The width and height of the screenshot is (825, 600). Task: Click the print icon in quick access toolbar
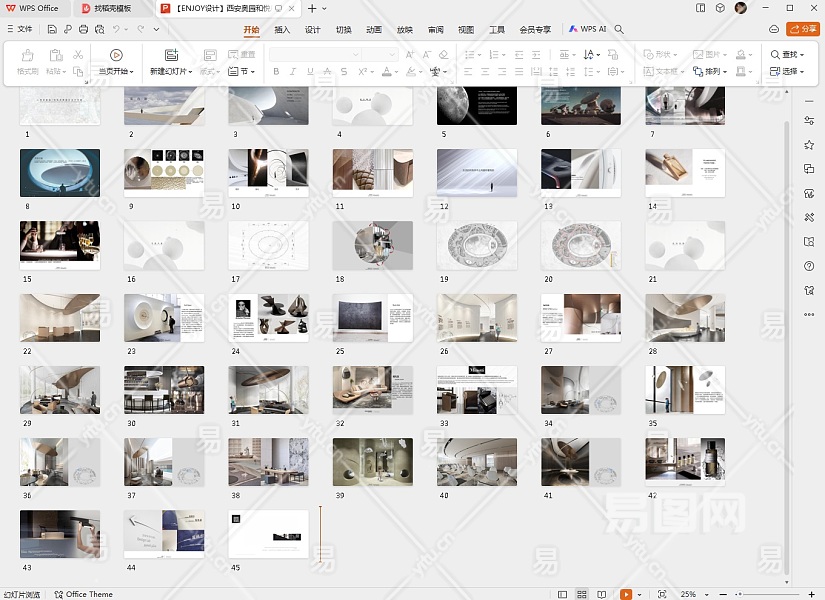[82, 30]
